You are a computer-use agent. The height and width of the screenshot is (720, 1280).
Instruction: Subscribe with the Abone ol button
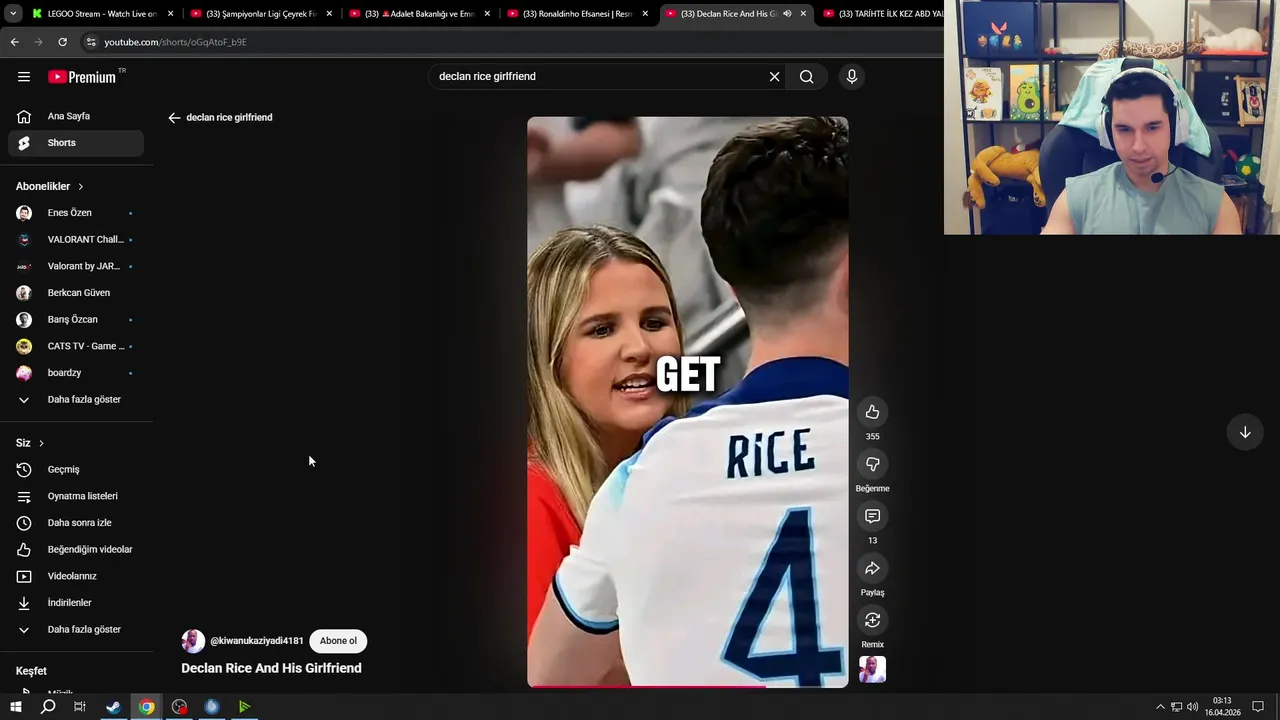pos(338,641)
